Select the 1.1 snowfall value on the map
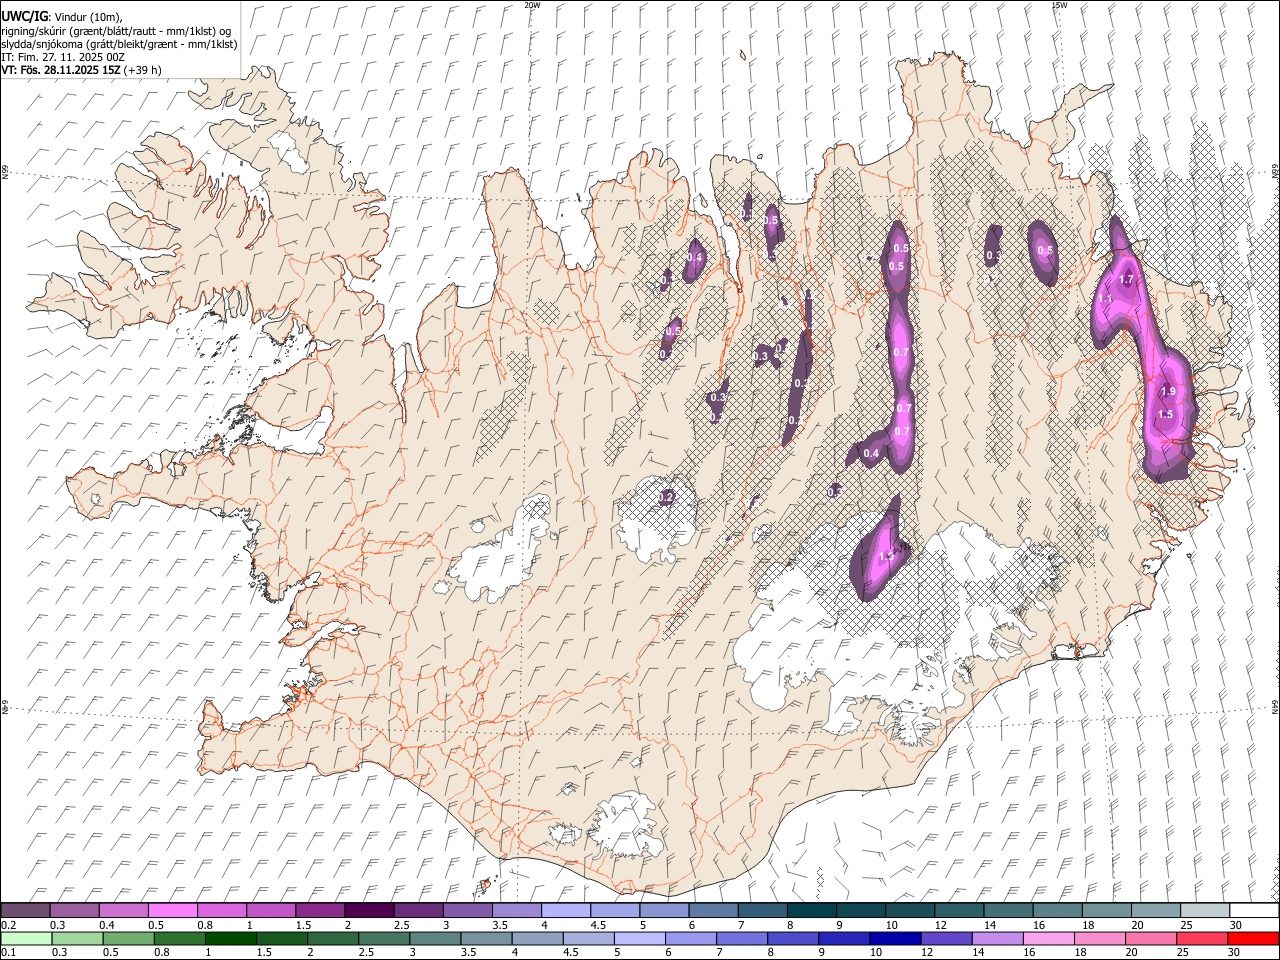Image resolution: width=1280 pixels, height=960 pixels. [x=1105, y=299]
